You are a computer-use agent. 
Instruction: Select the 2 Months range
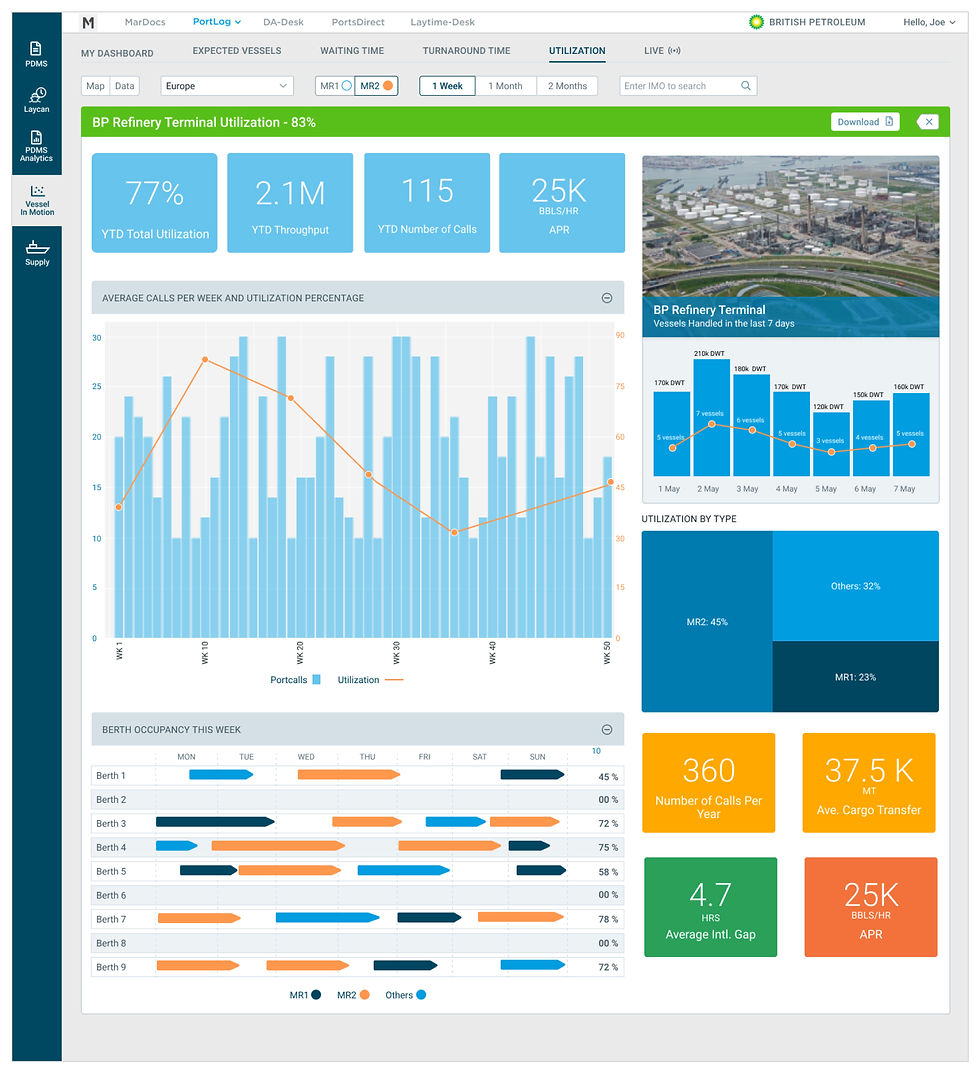(567, 86)
